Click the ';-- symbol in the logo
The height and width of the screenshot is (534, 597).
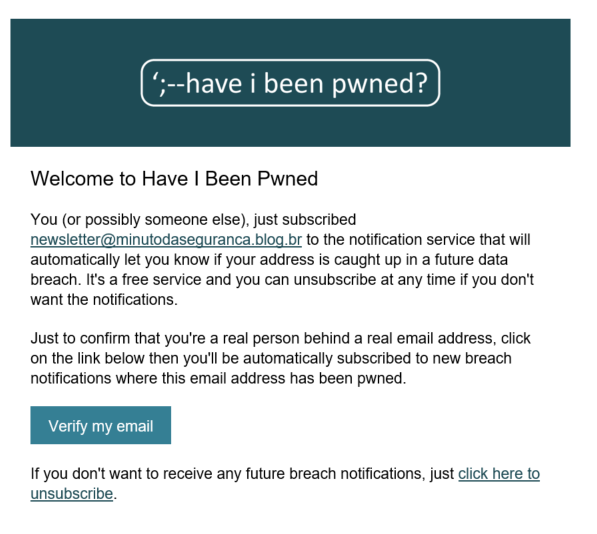(x=169, y=84)
